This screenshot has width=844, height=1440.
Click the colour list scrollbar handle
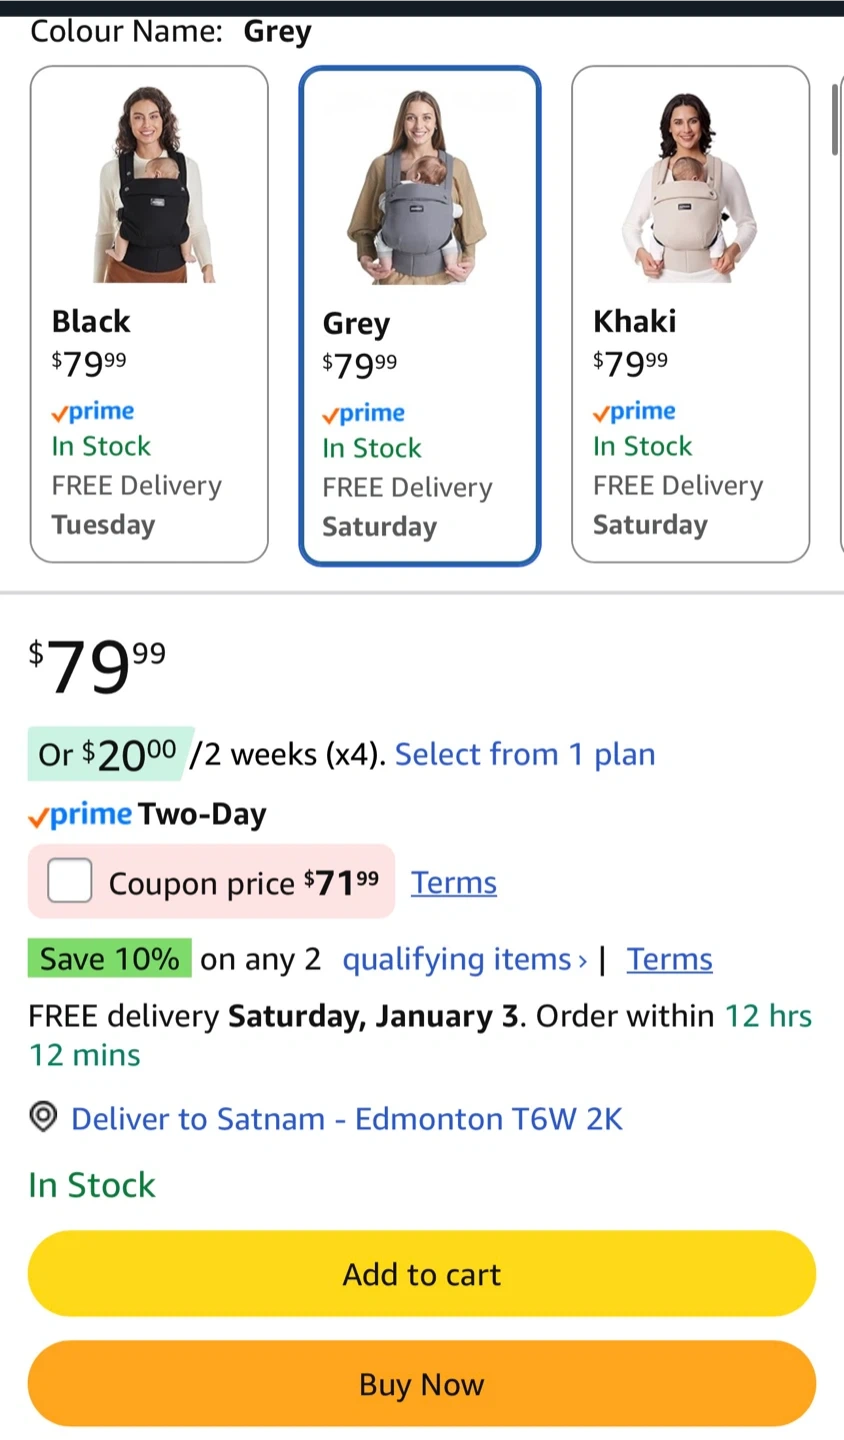click(x=836, y=120)
